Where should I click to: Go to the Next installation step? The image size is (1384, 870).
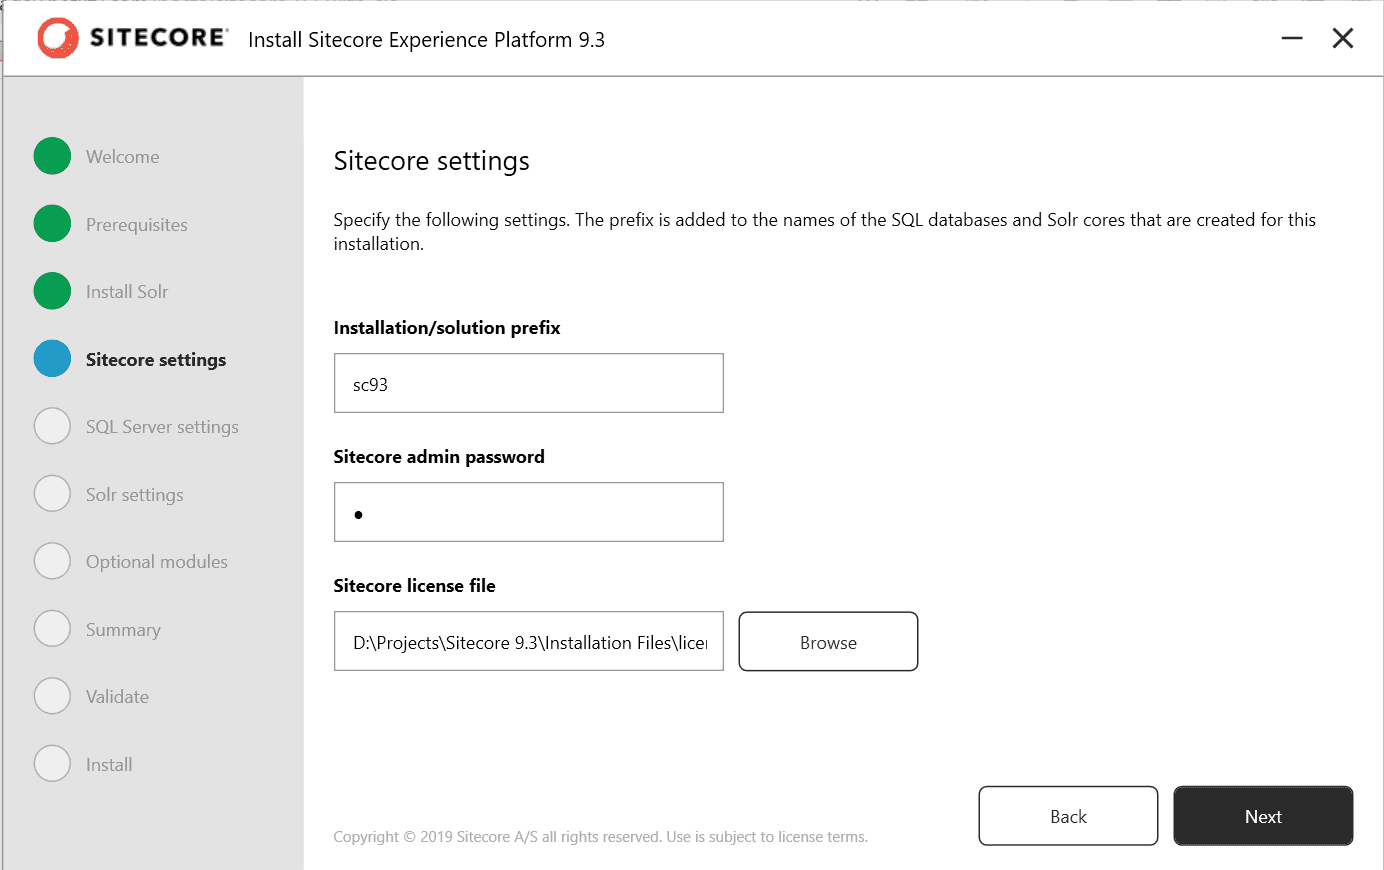tap(1263, 816)
